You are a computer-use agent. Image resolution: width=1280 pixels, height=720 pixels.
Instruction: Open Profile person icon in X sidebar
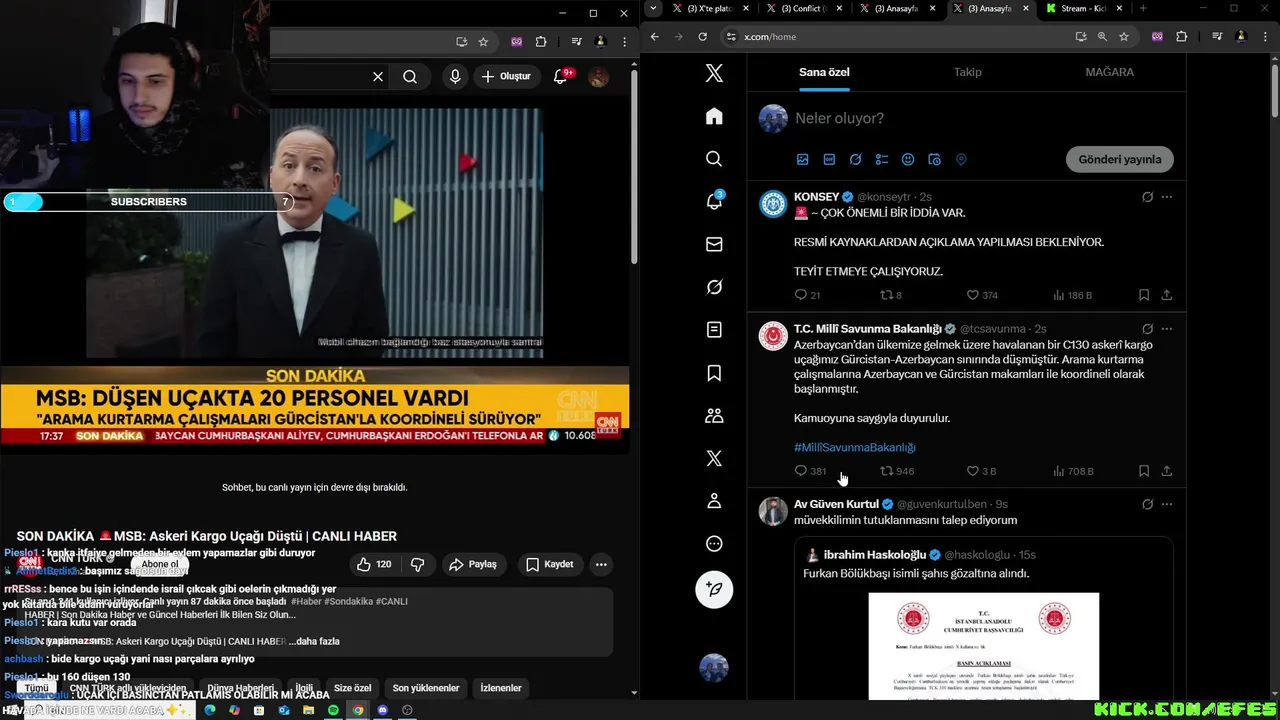(714, 501)
